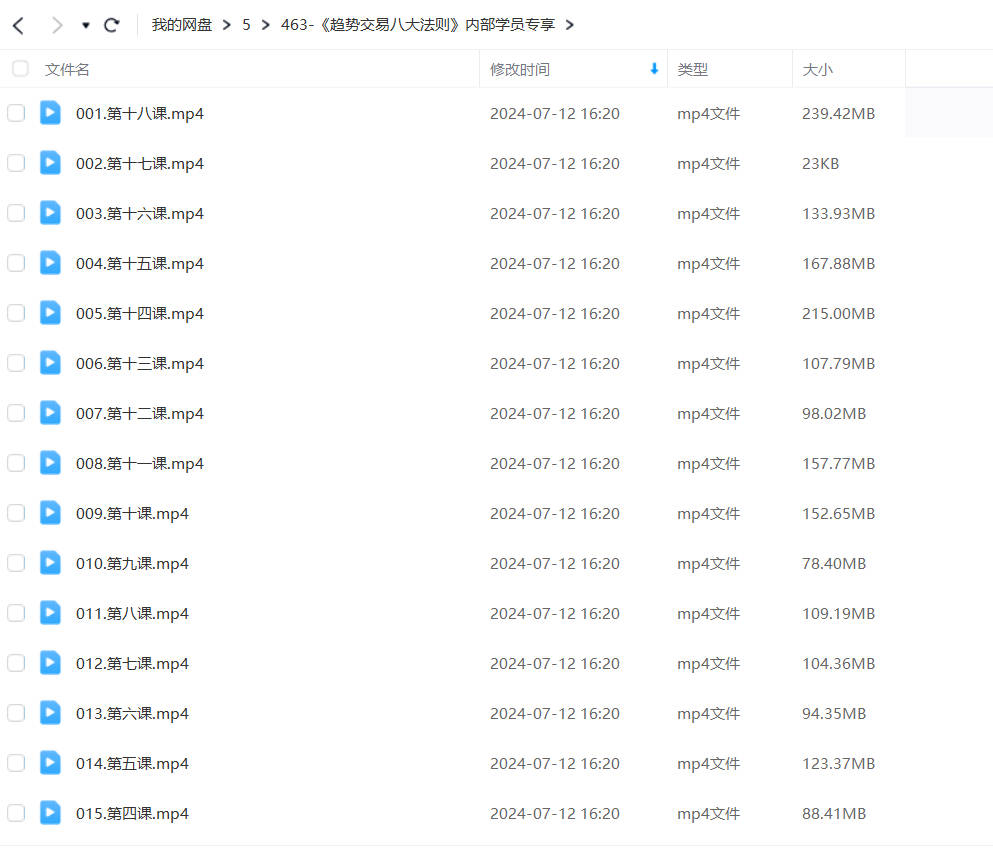This screenshot has height=866, width=993.
Task: Click video icon of 003.第十六课.mp4
Action: click(50, 213)
